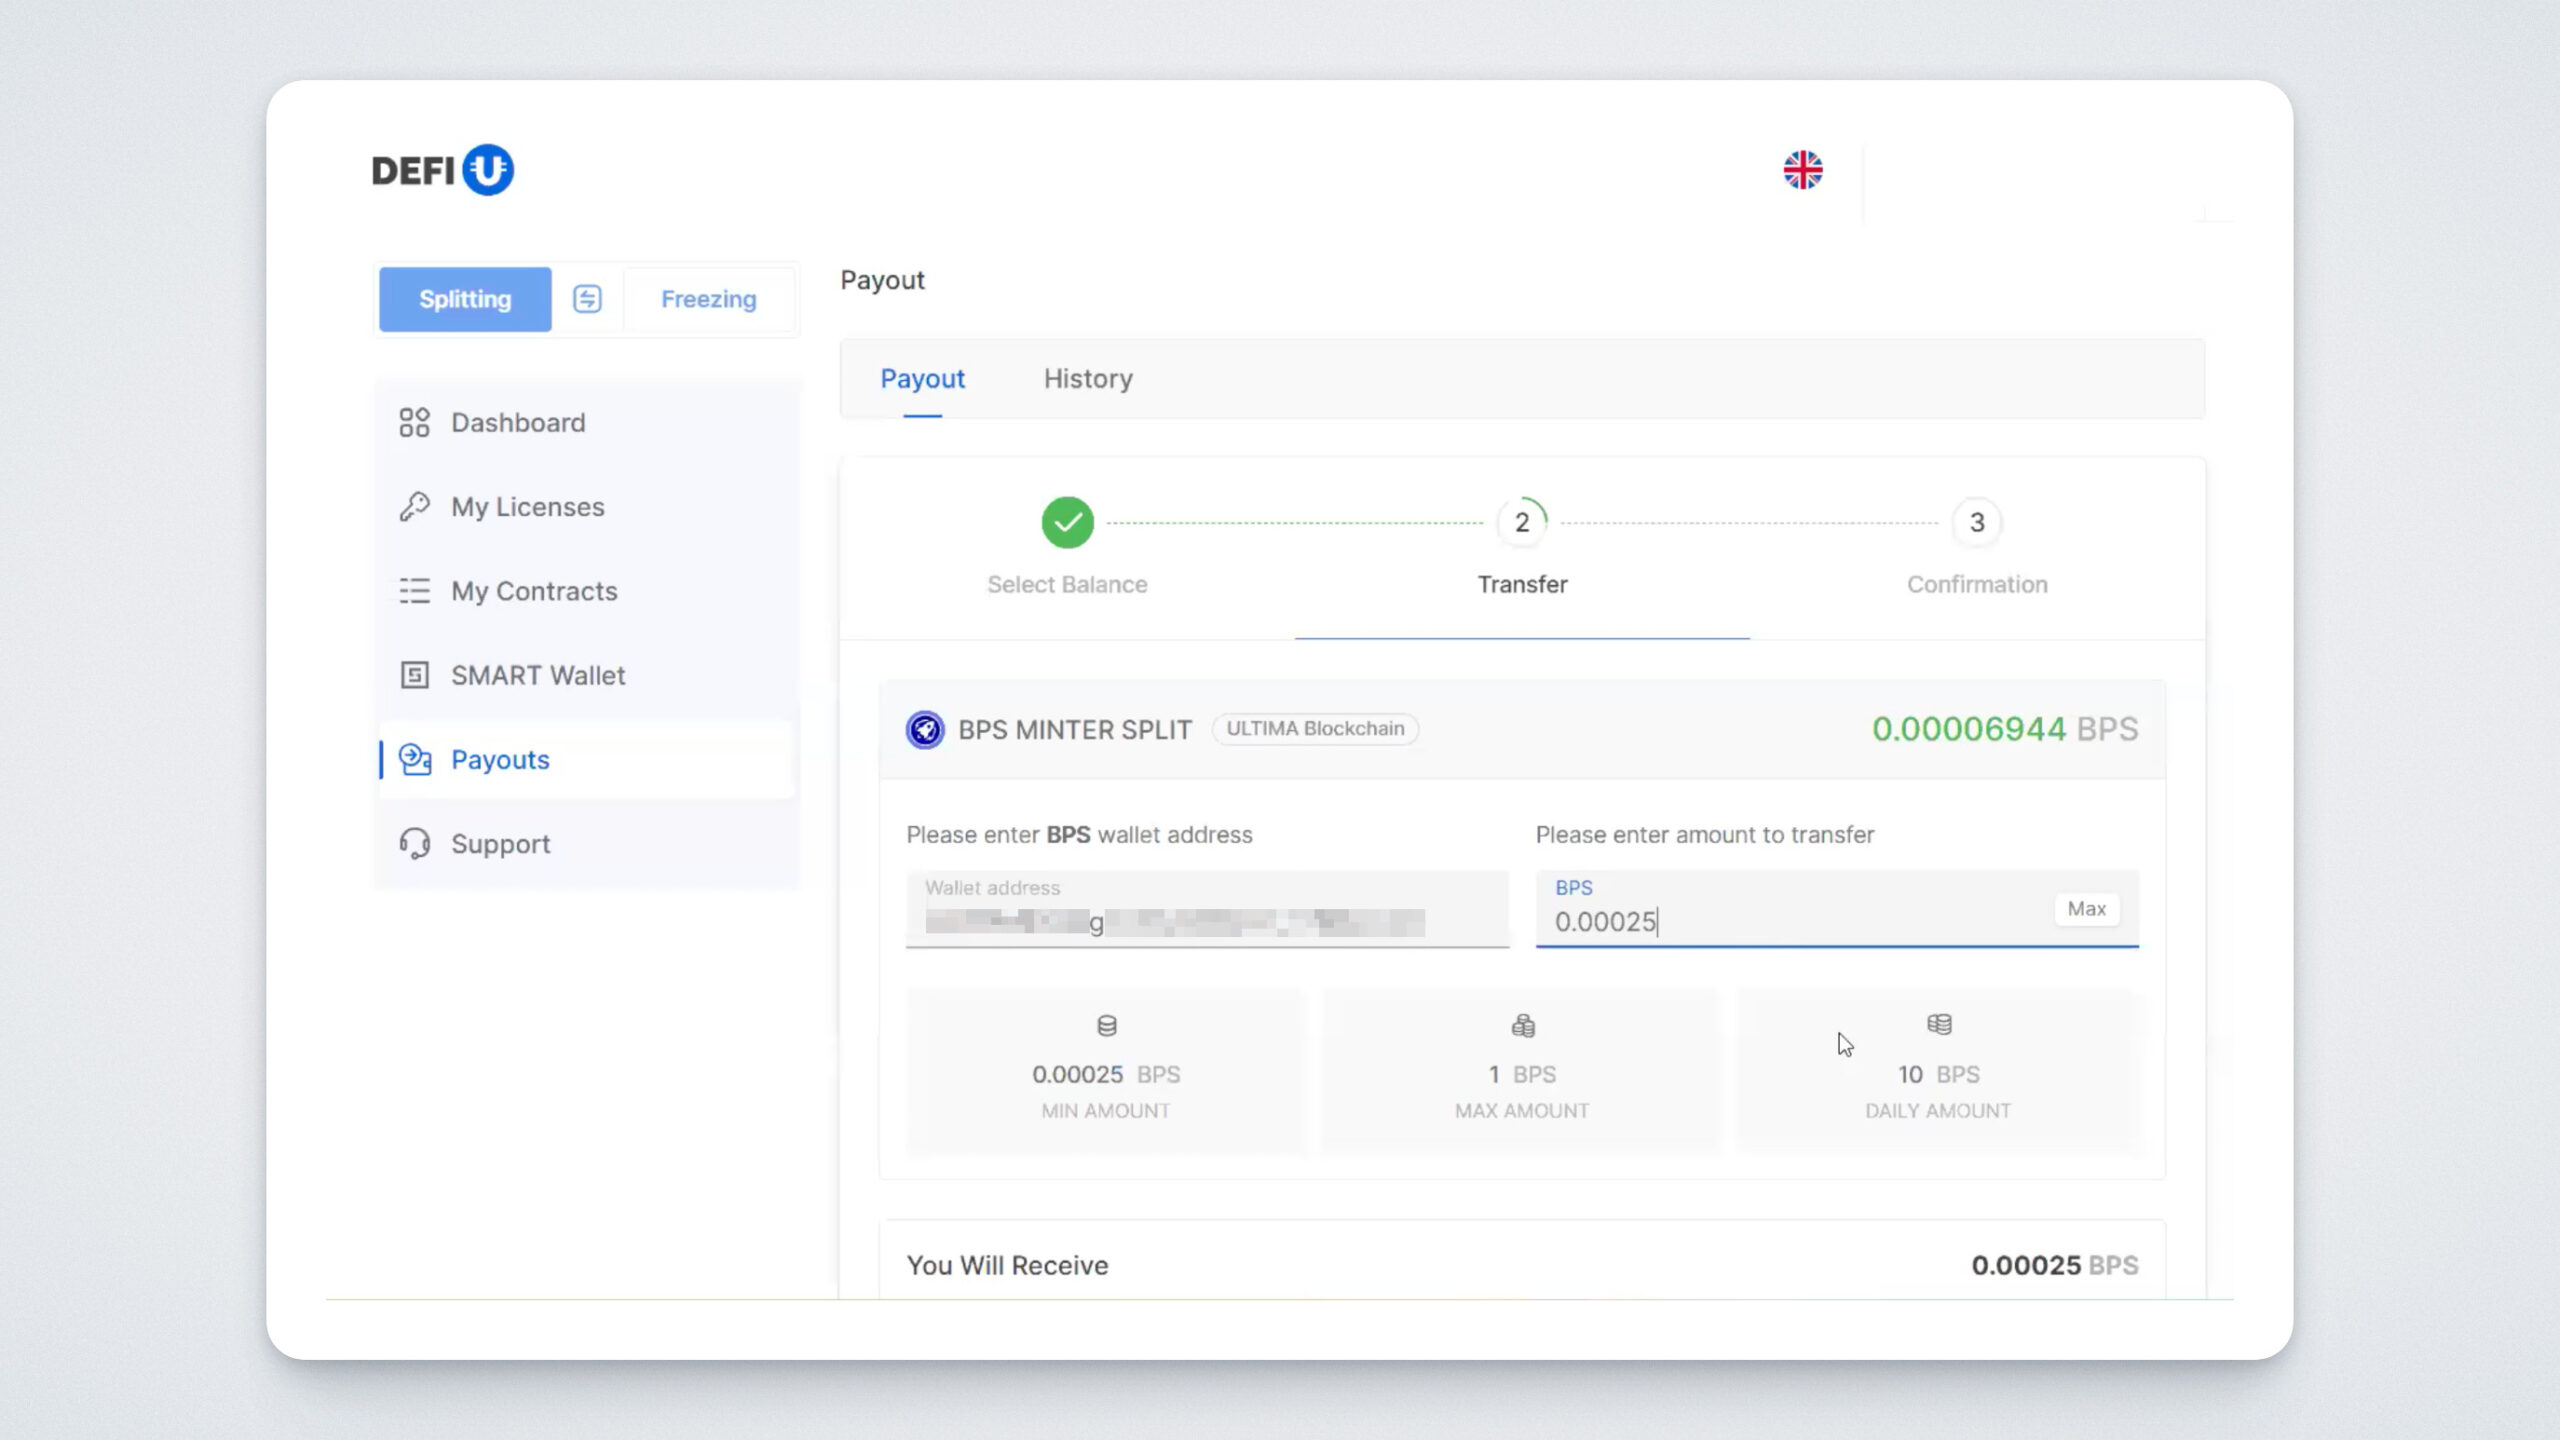Click the step 2 Transfer indicator
Image resolution: width=2560 pixels, height=1440 pixels.
click(x=1521, y=522)
